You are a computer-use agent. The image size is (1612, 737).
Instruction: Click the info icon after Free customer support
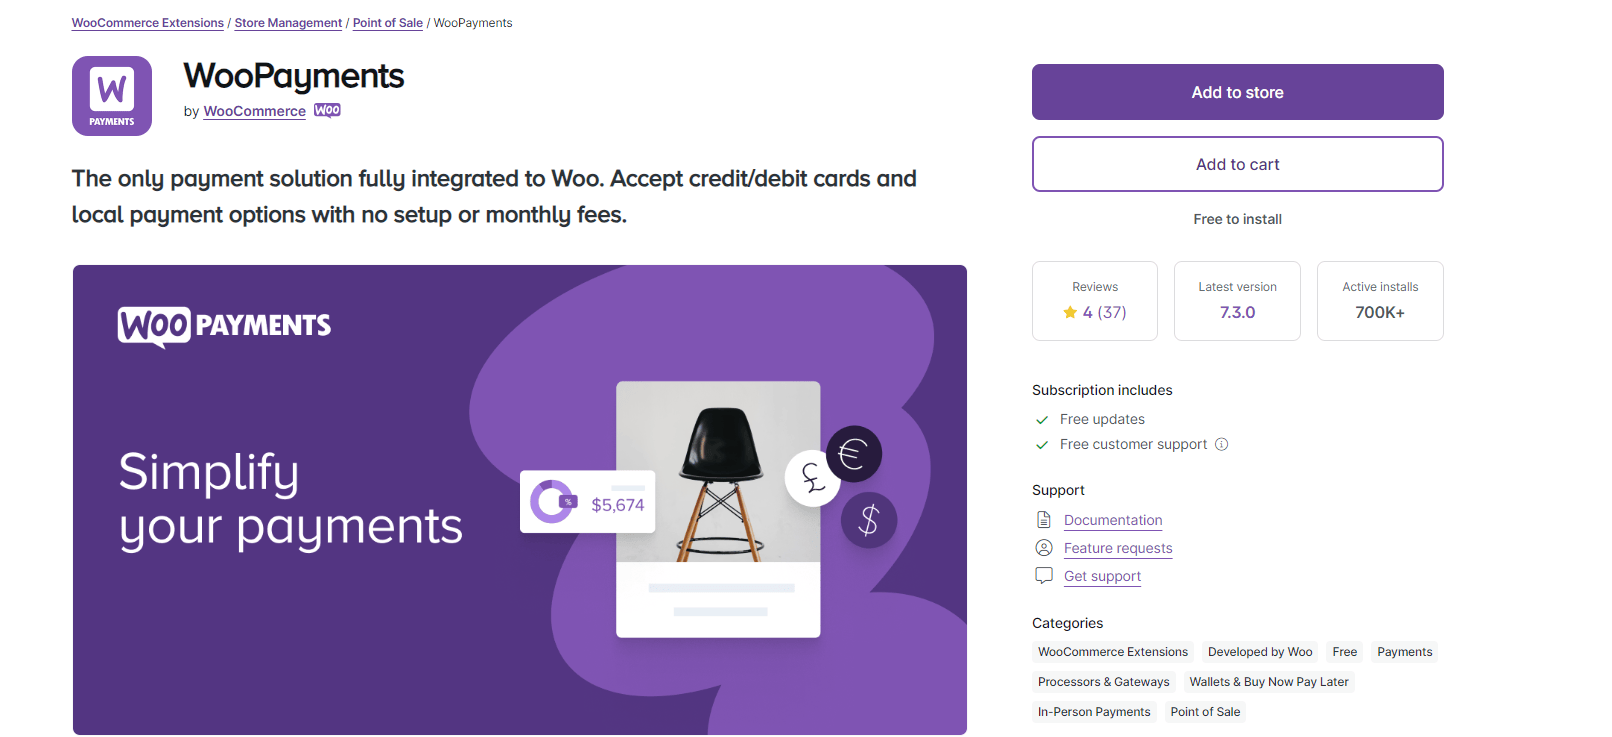click(1222, 444)
